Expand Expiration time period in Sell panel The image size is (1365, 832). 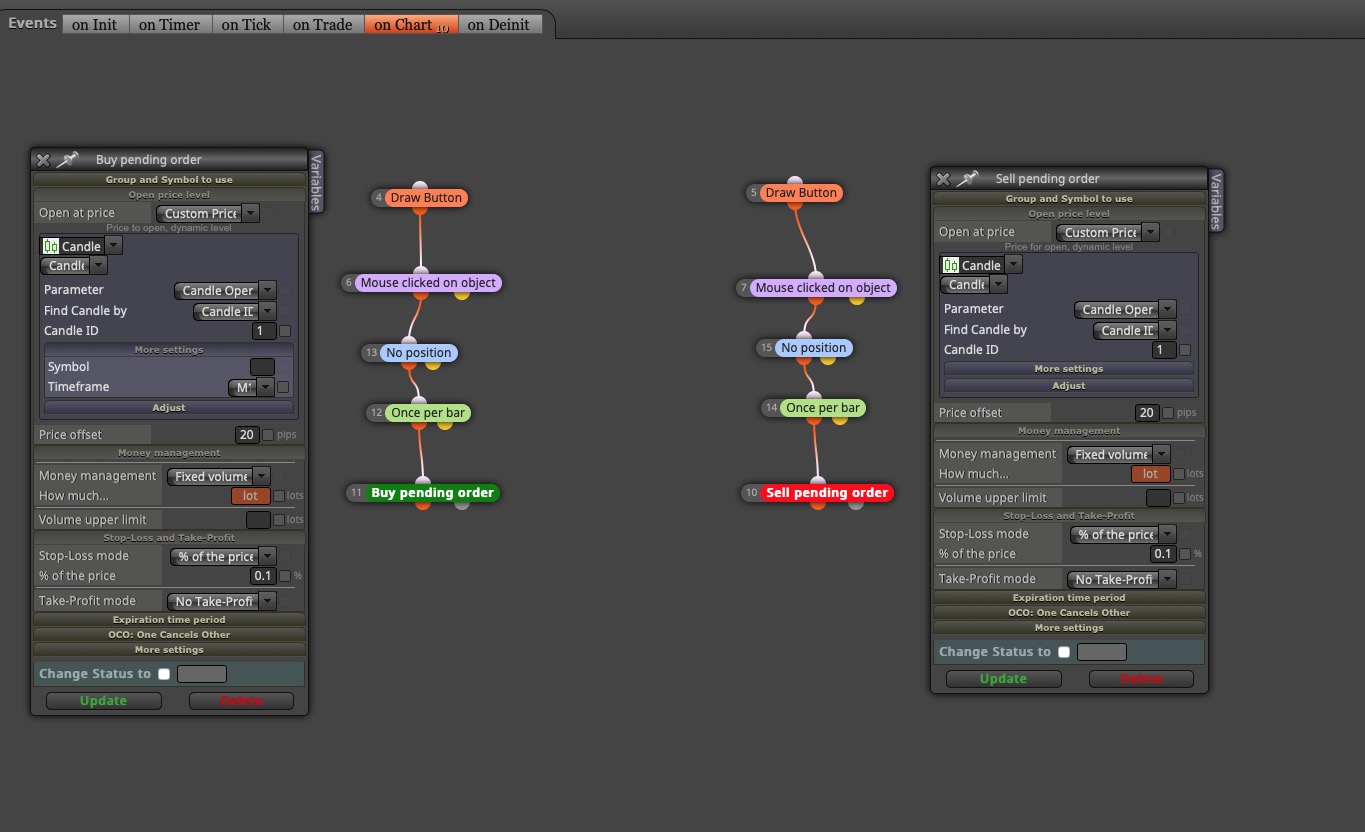tap(1069, 598)
